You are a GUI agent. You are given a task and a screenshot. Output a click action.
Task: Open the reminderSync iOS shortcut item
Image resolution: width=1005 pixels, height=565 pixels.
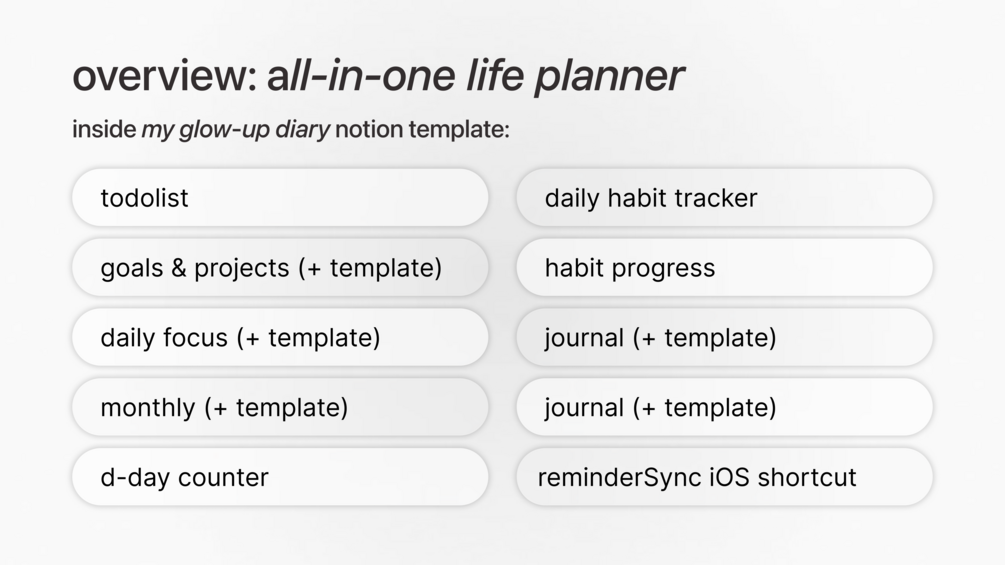[724, 477]
